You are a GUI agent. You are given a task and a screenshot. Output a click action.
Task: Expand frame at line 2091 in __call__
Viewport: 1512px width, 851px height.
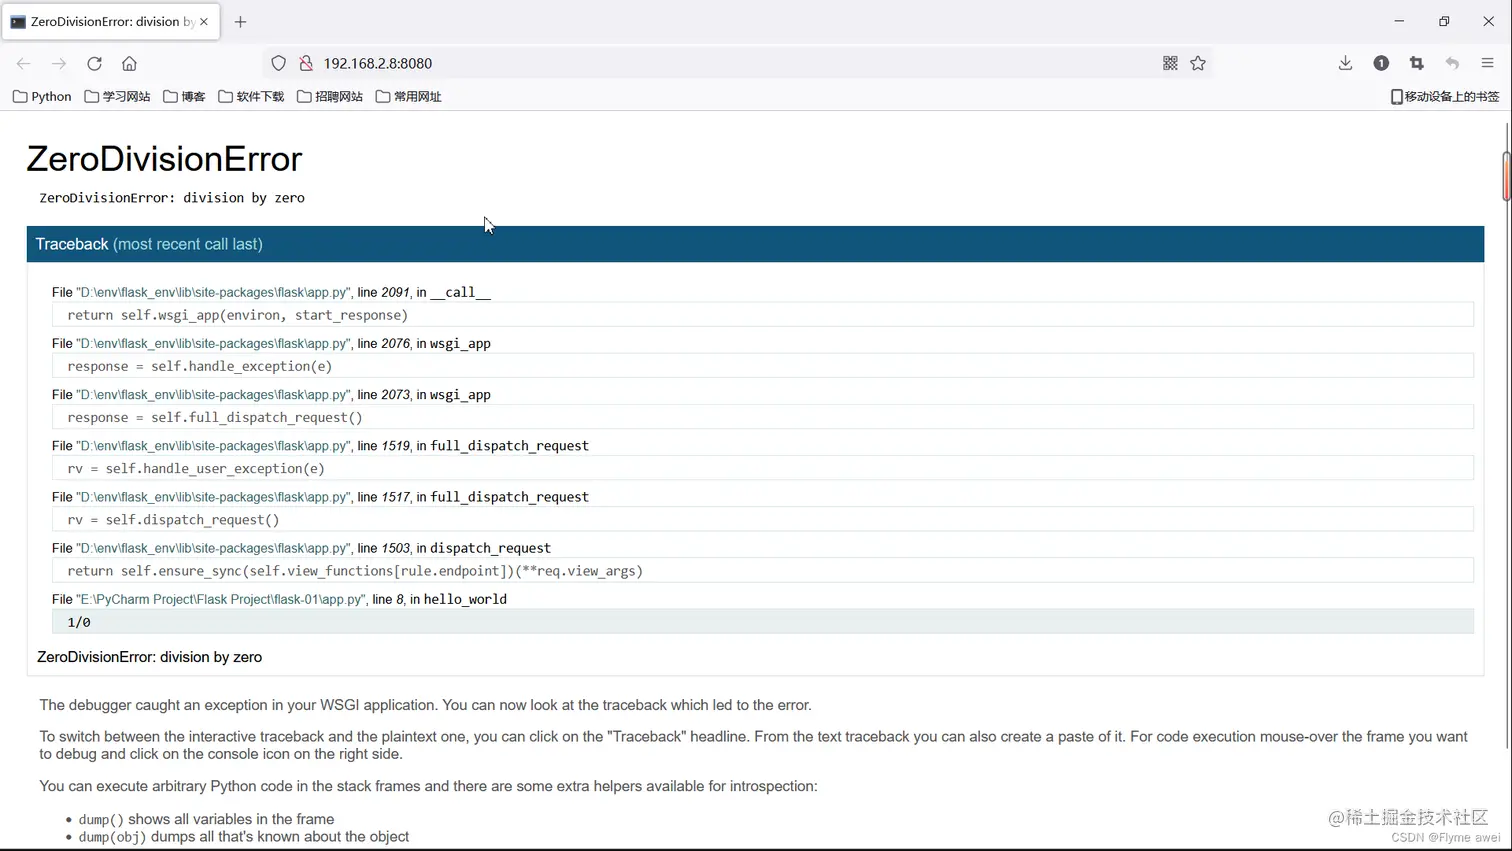(x=271, y=292)
